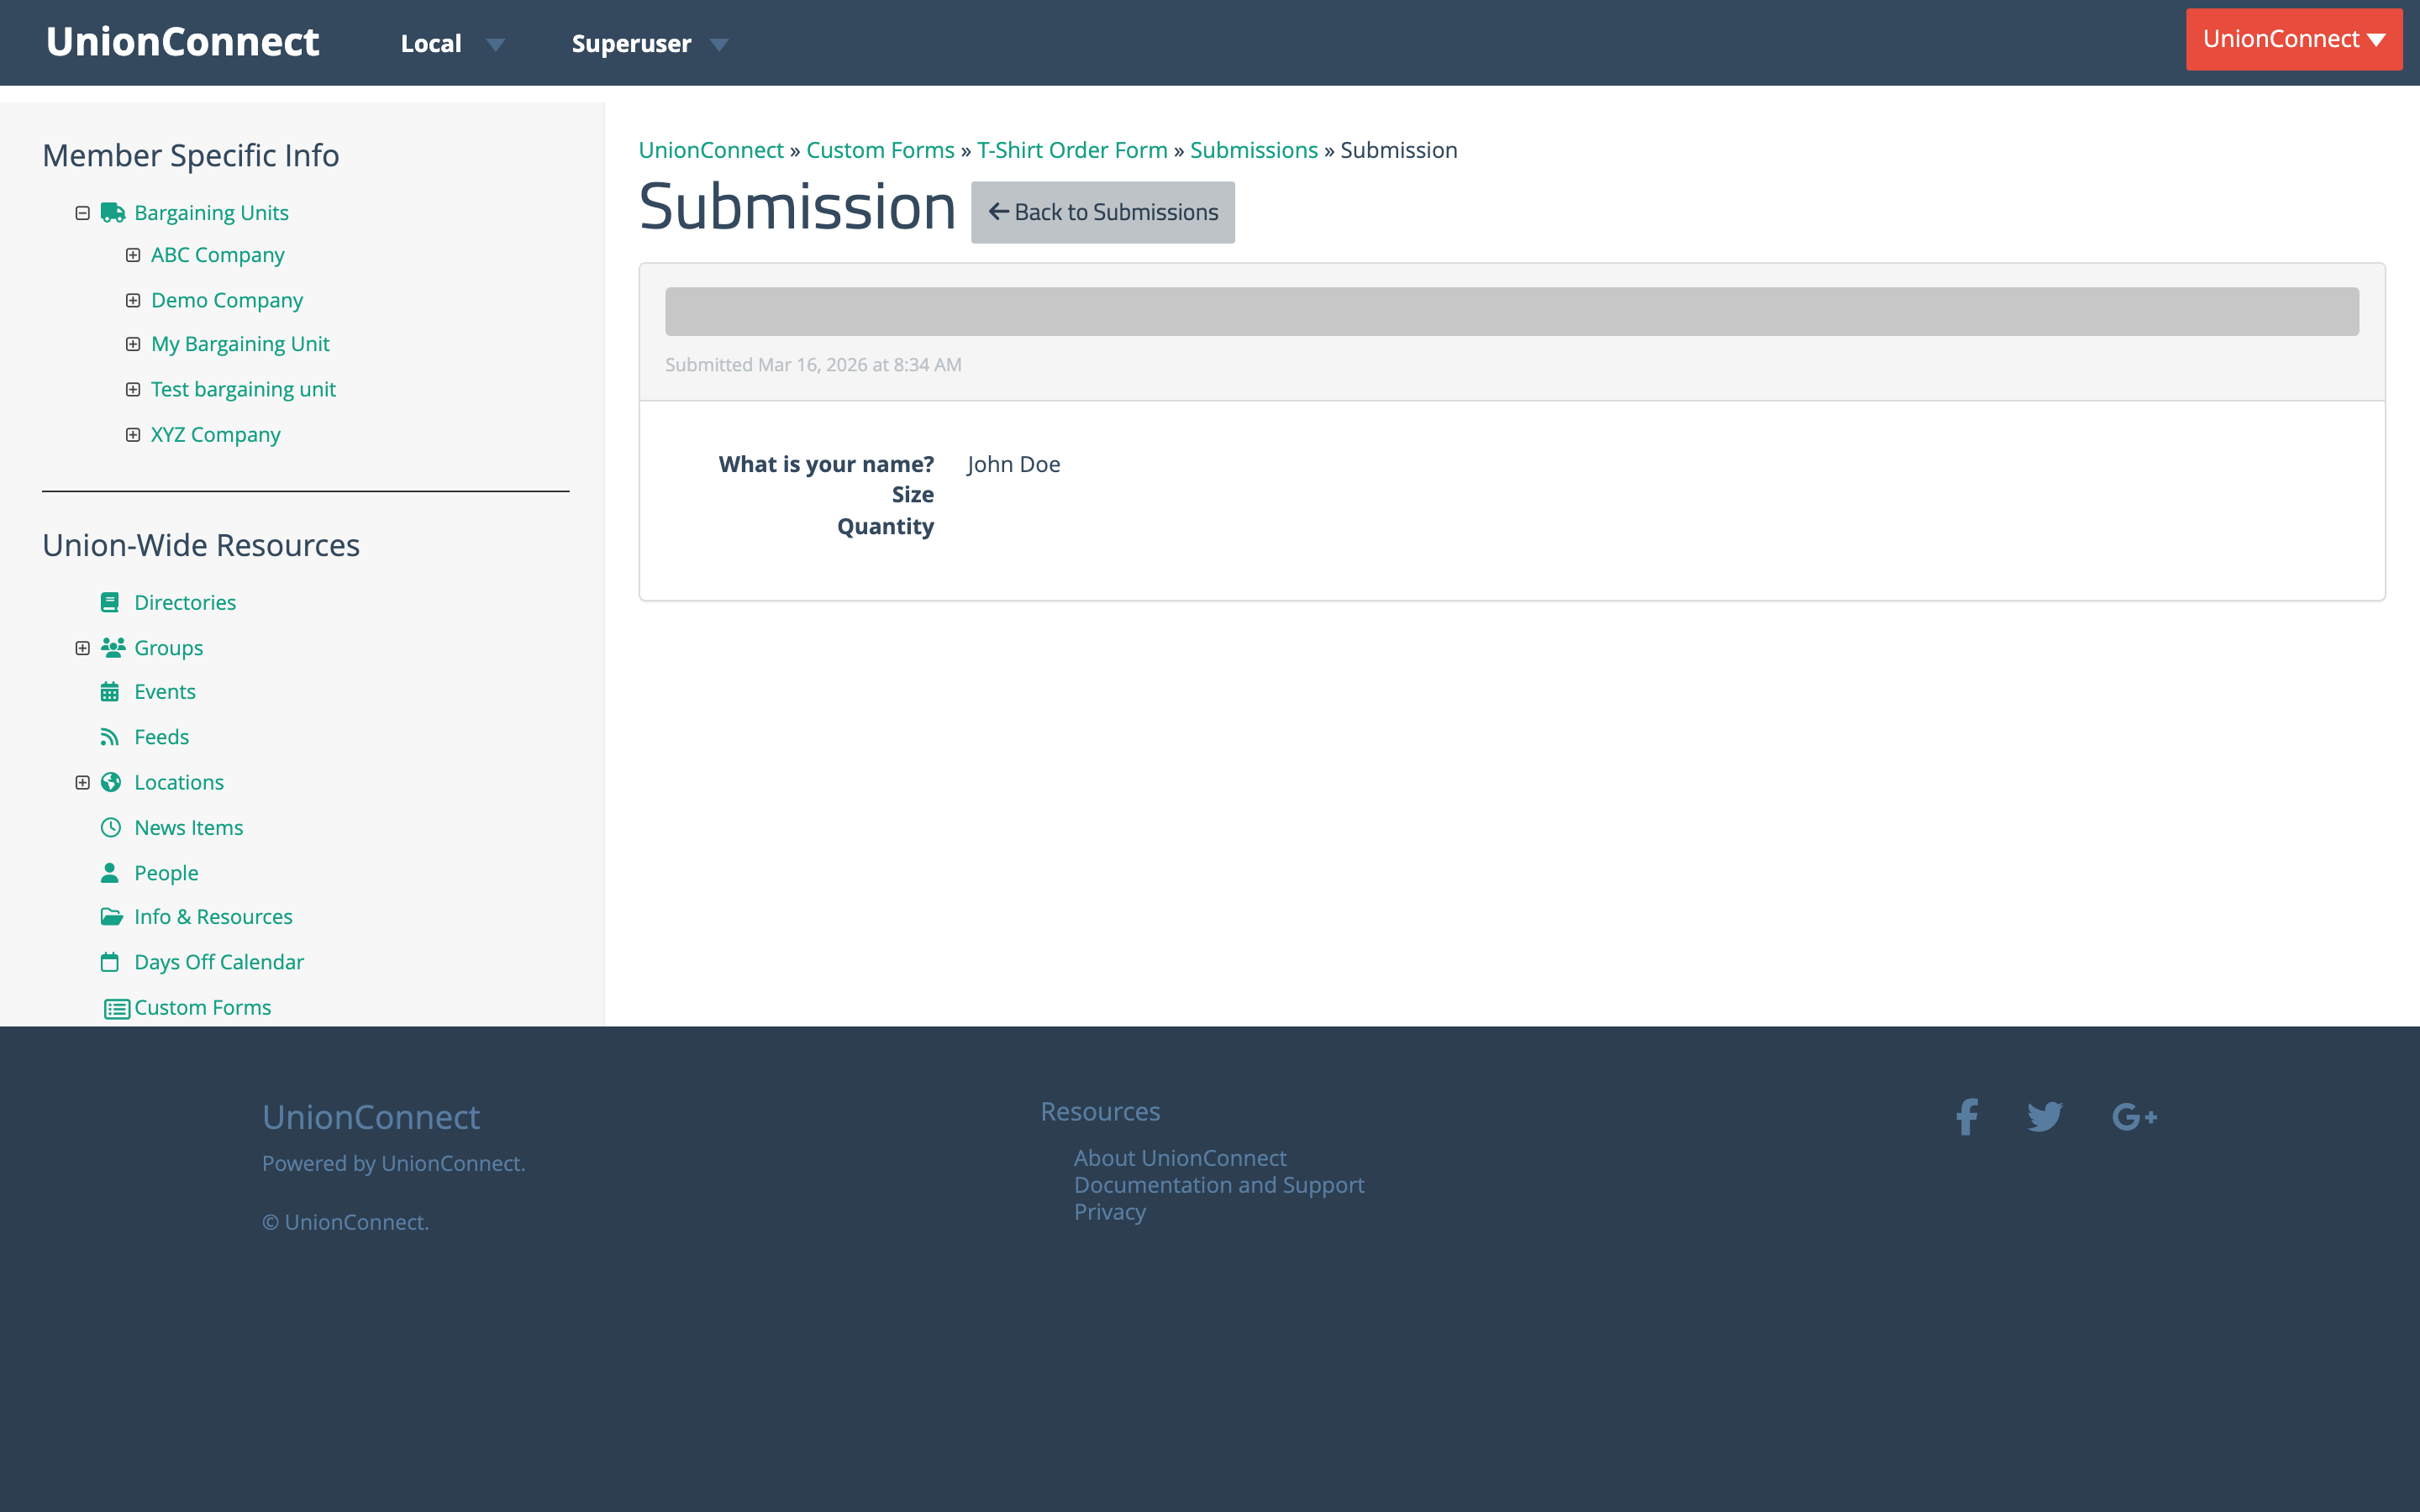
Task: Expand the My Bargaining Unit node
Action: coord(133,344)
